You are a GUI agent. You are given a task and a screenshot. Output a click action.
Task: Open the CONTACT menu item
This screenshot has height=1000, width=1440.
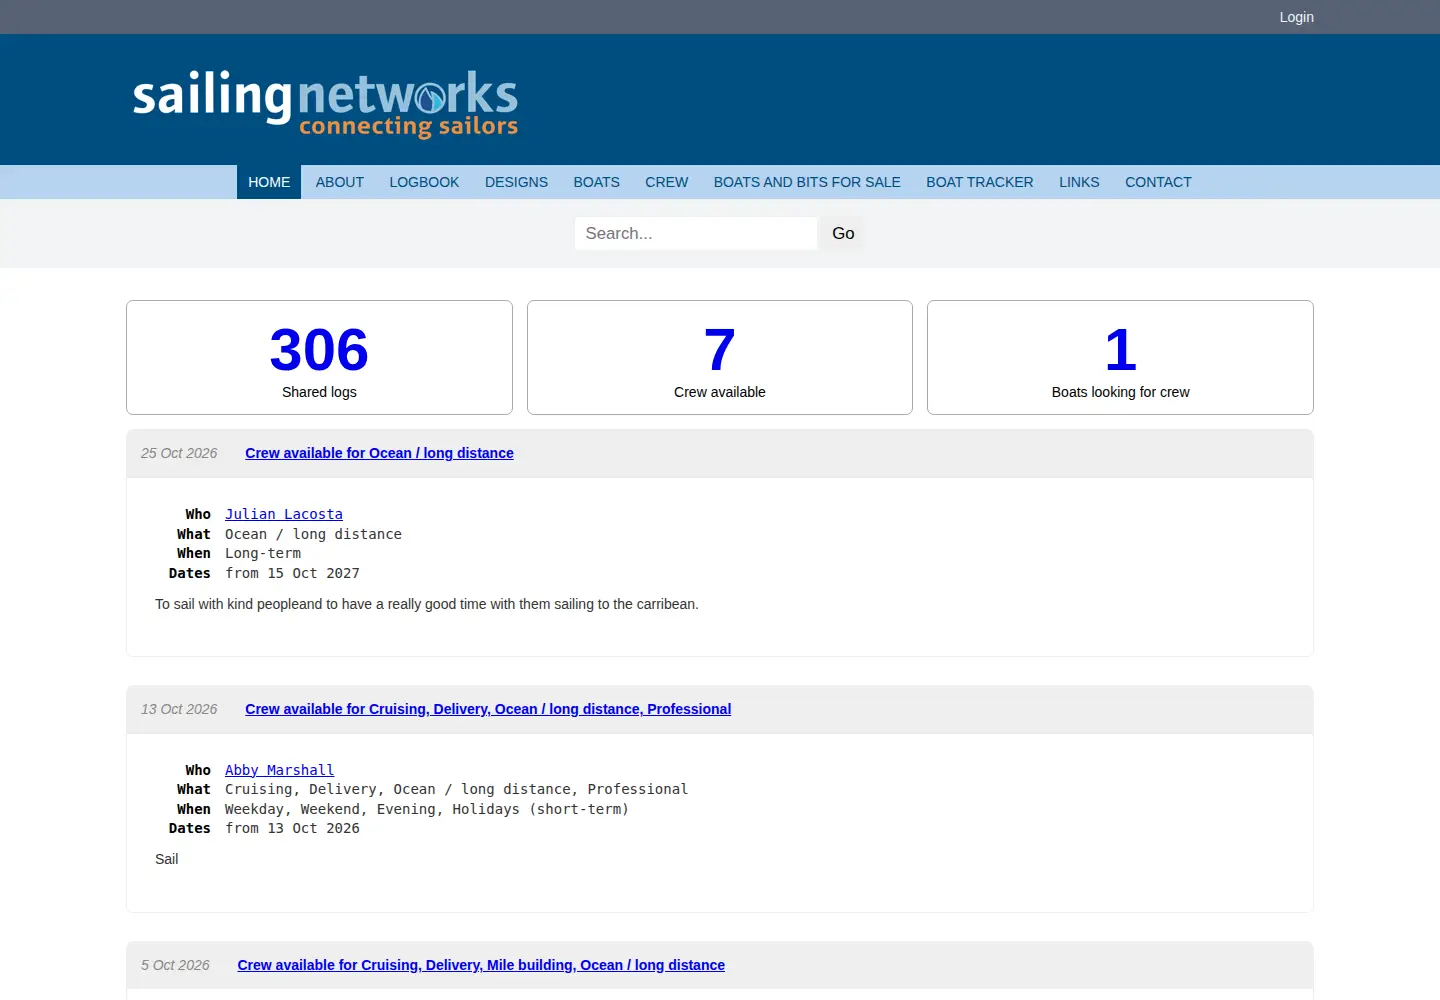[x=1158, y=182]
